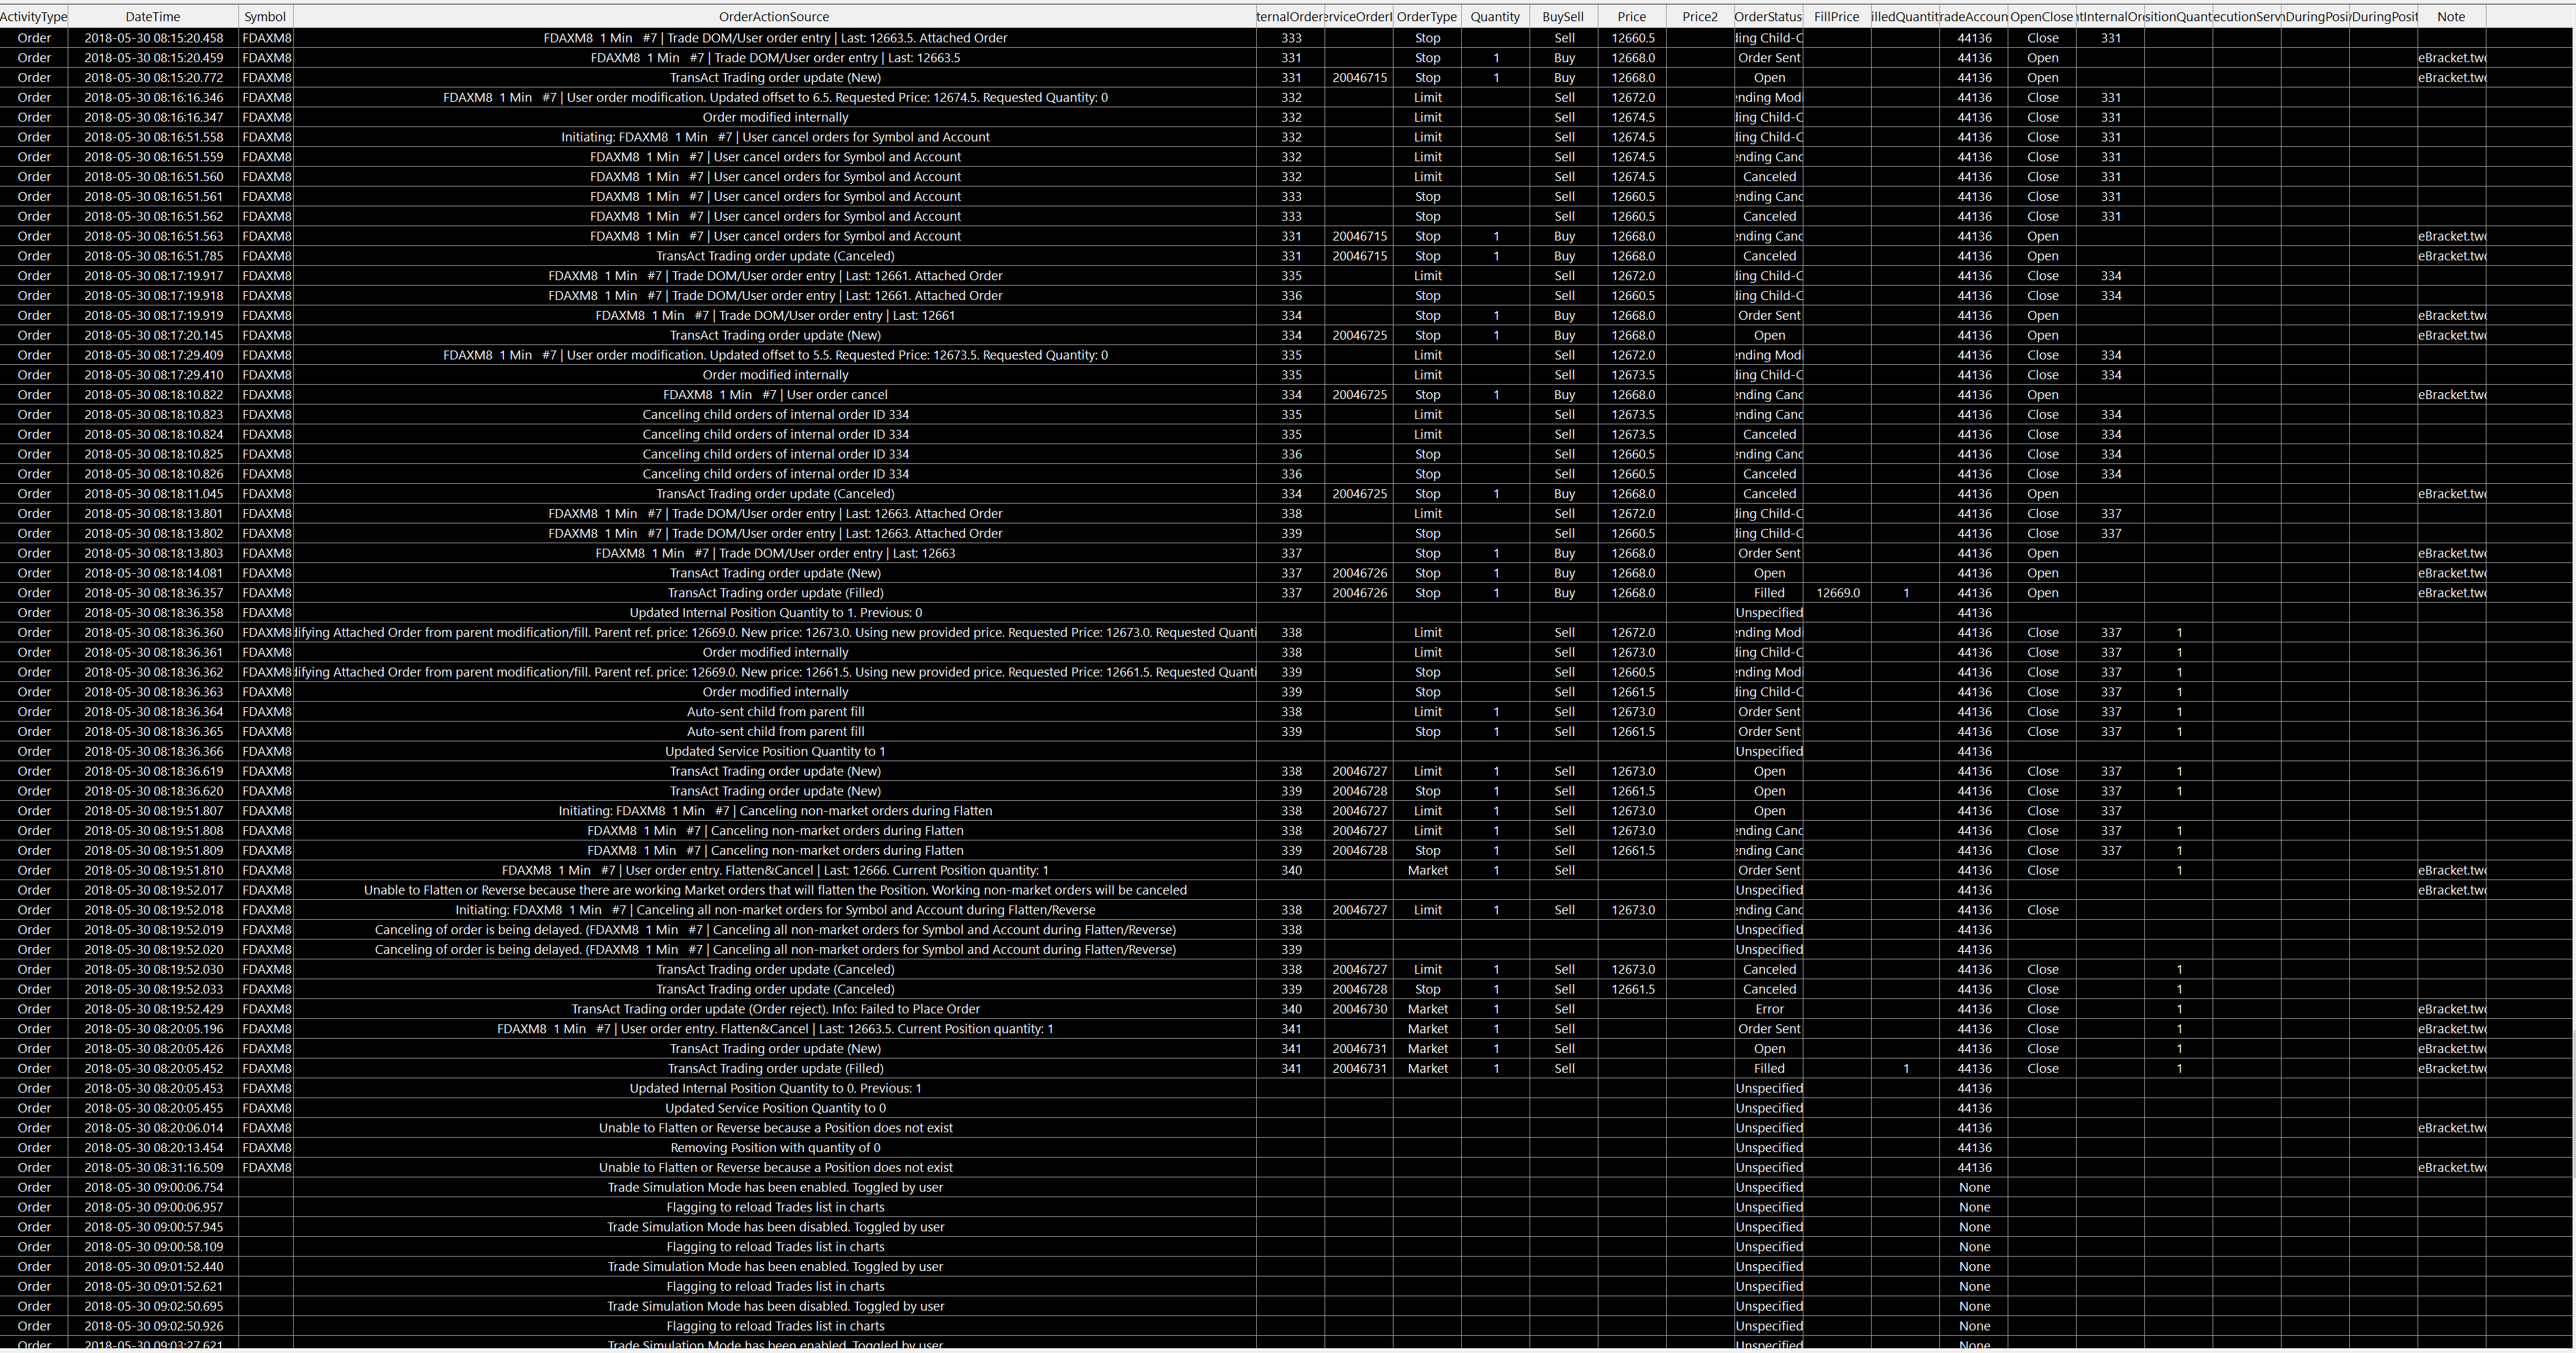Click the row timestamped 08:31:16.509
This screenshot has width=2576, height=1353.
click(154, 1167)
